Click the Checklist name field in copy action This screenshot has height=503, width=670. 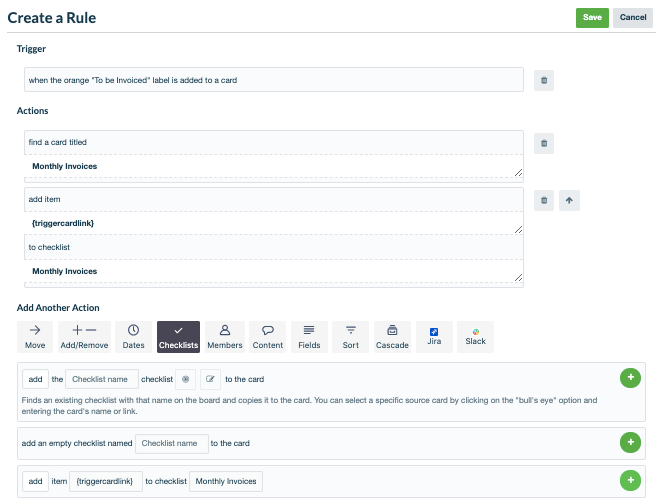tap(109, 379)
